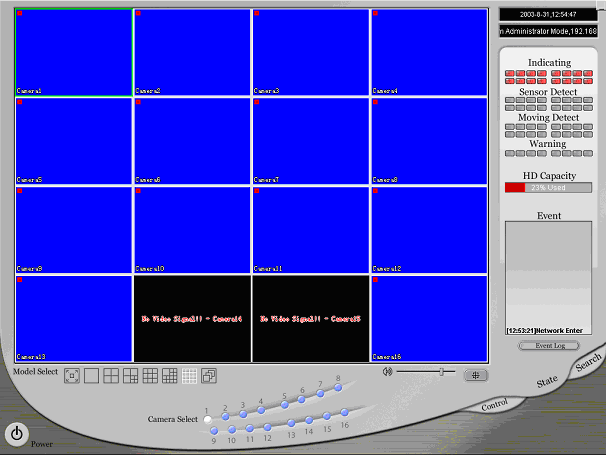Click the Camera15 No Video Signal pane
The image size is (606, 455).
311,319
